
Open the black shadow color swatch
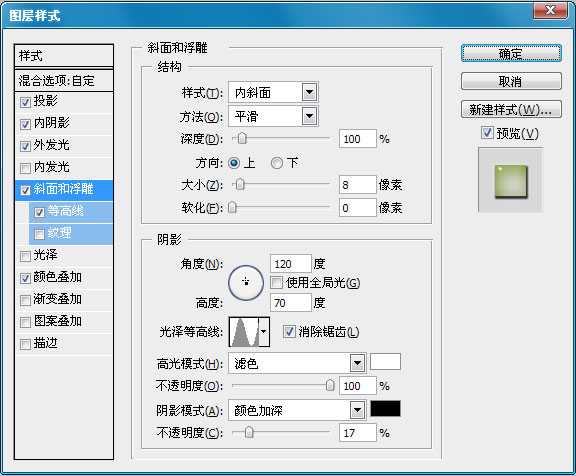point(385,408)
